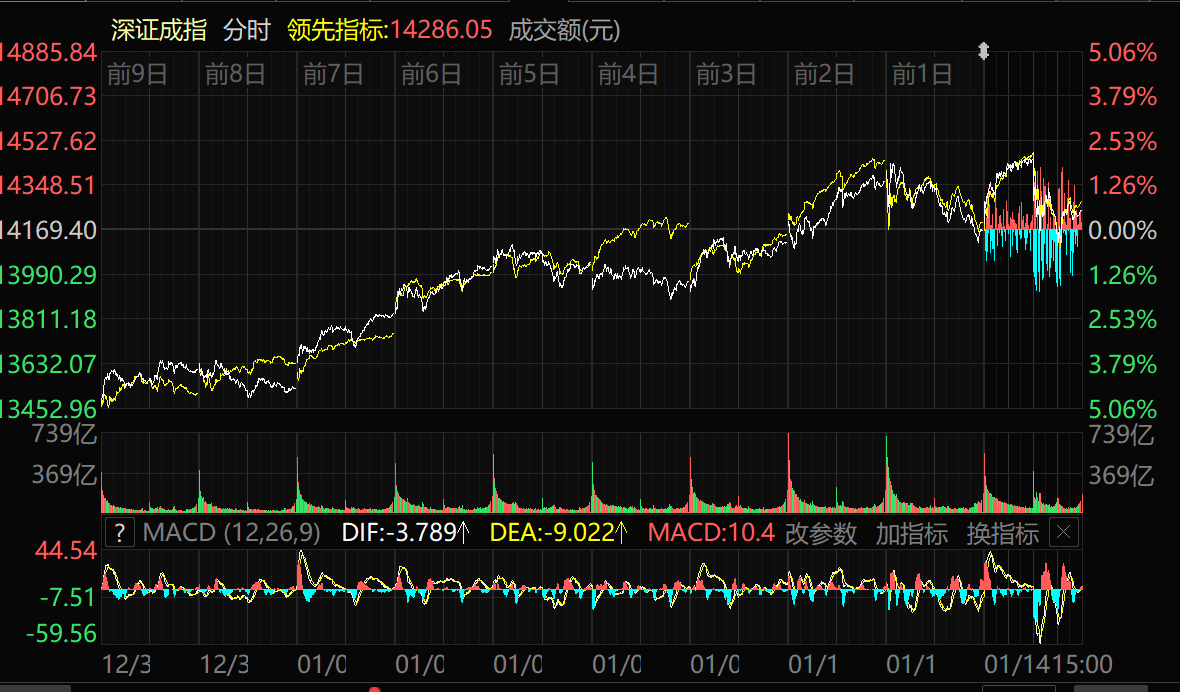1180x692 pixels.
Task: Click the 成交额(元) label
Action: click(x=564, y=30)
